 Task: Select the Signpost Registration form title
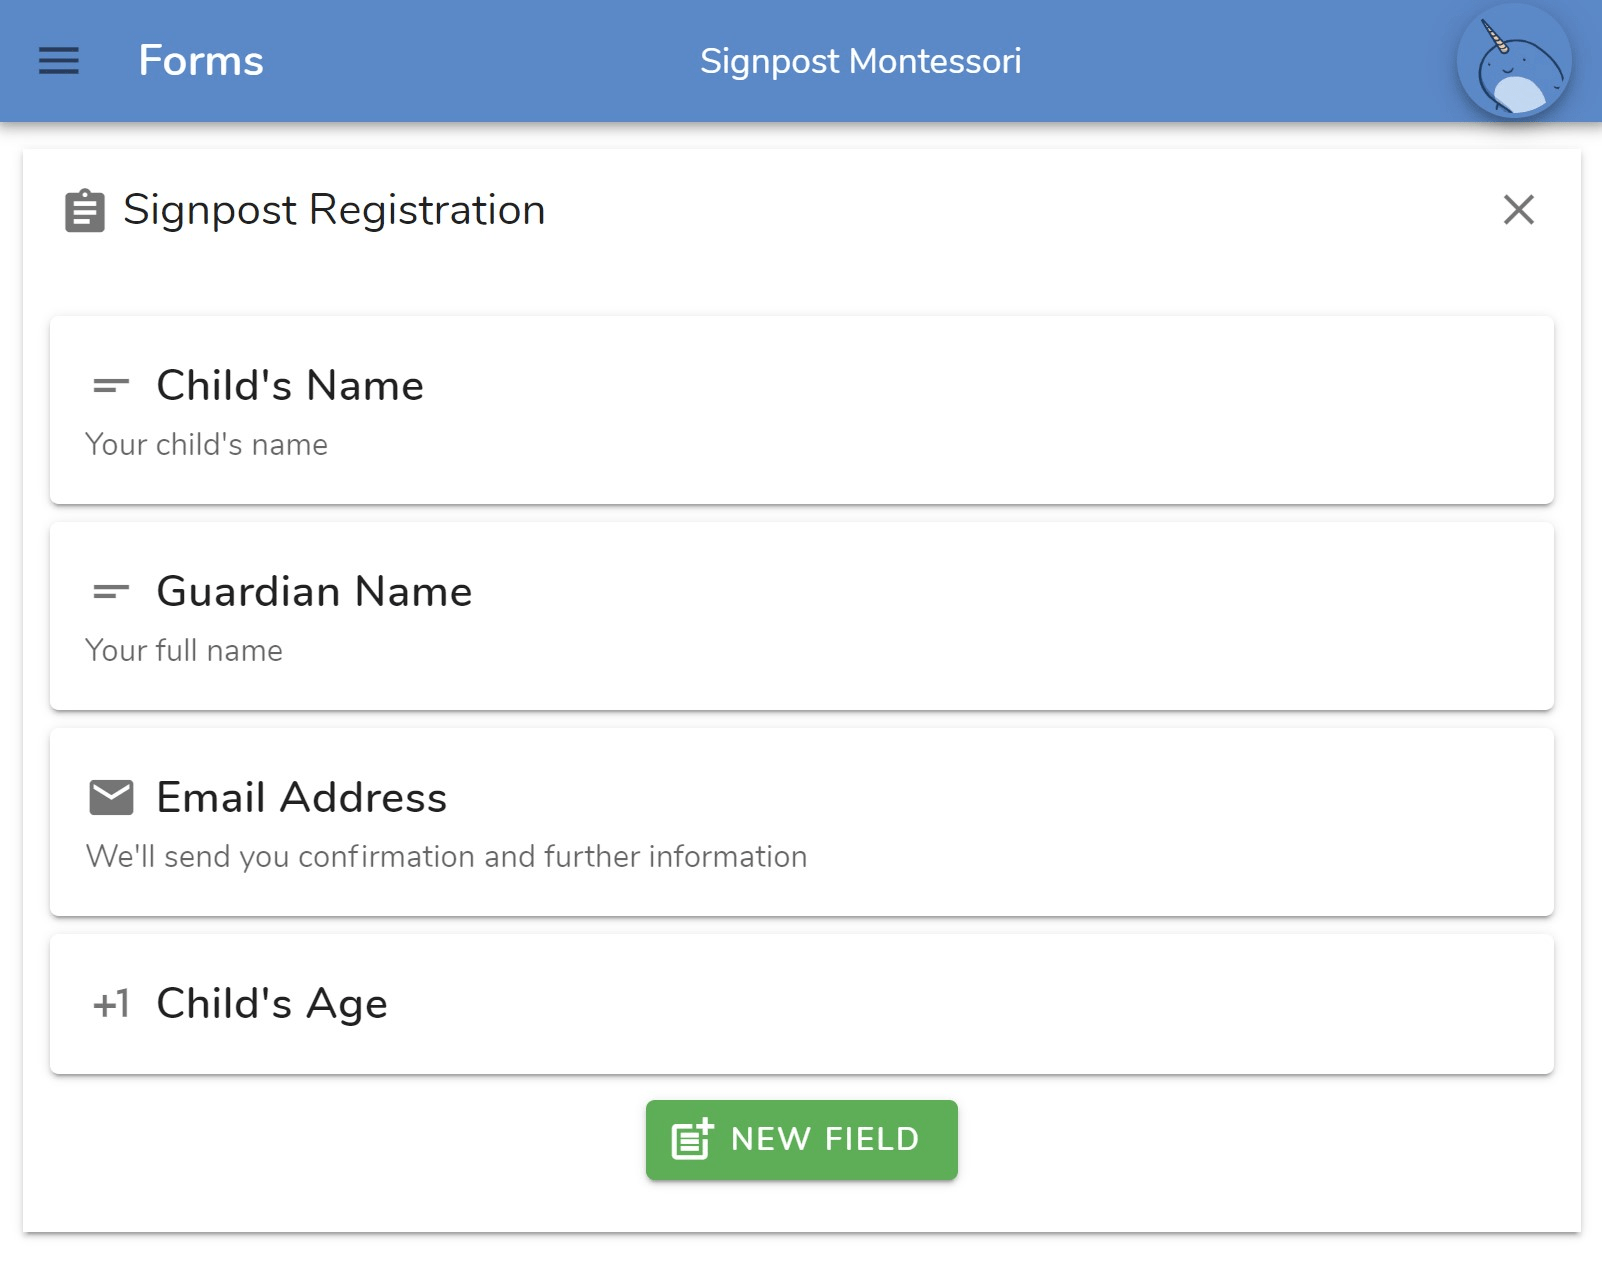(334, 211)
